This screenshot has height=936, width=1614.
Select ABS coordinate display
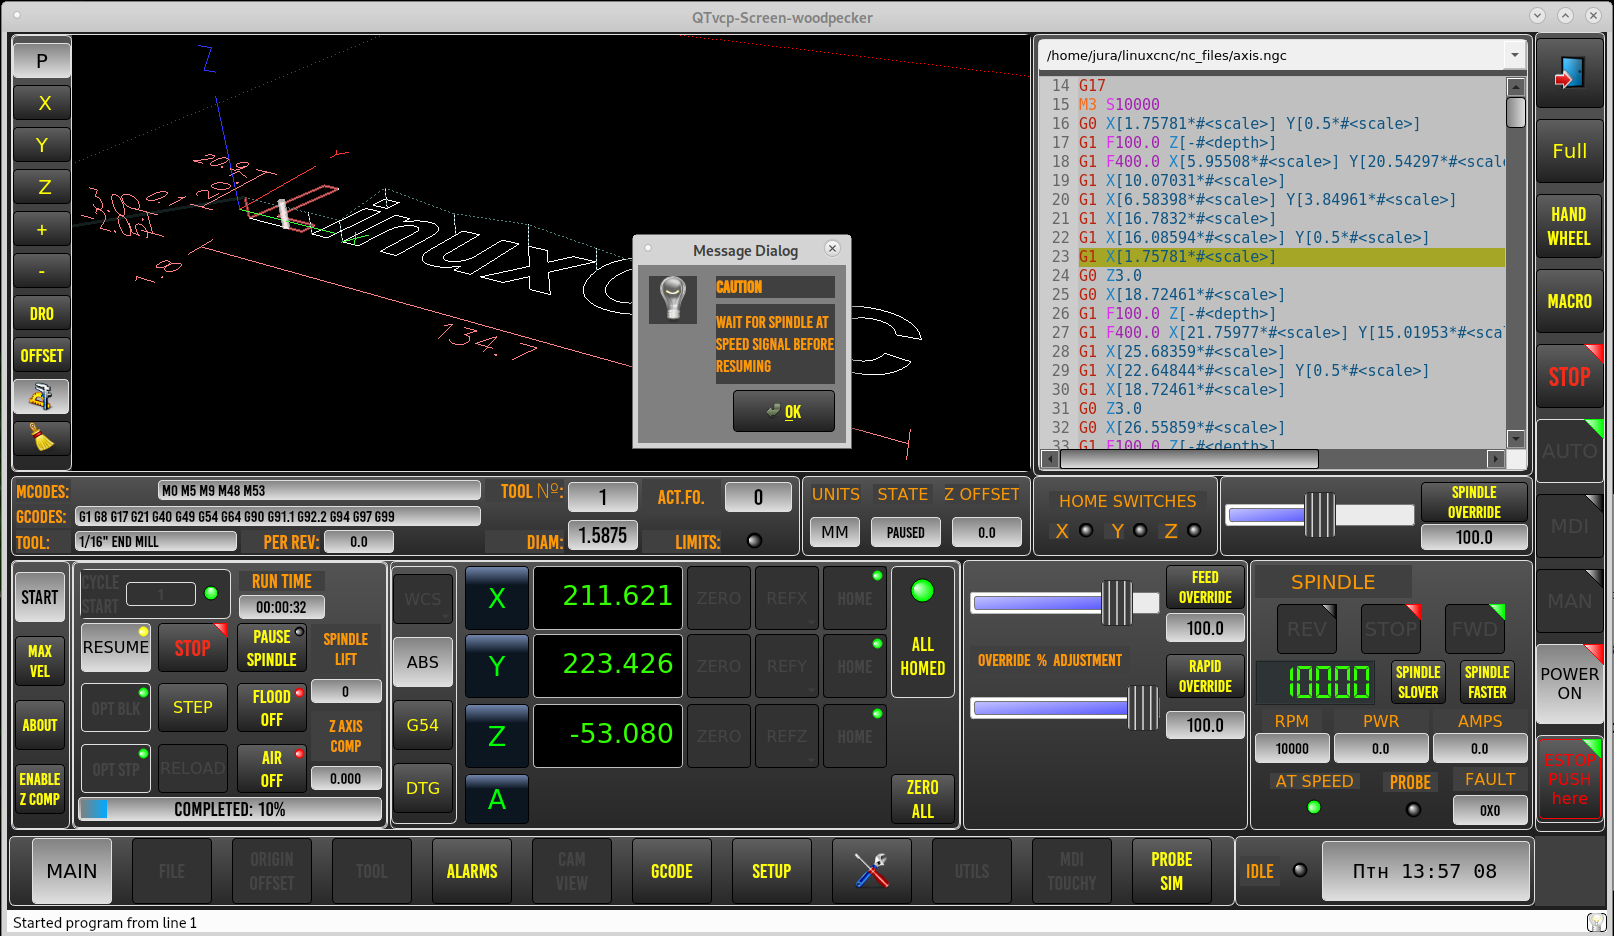tap(423, 662)
